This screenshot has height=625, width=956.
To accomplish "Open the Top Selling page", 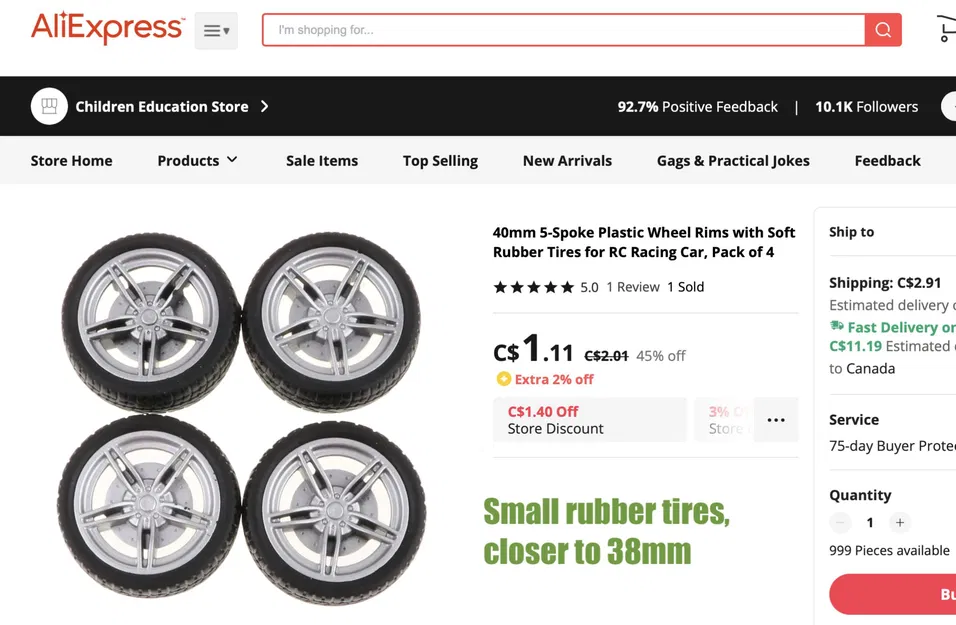I will pyautogui.click(x=440, y=160).
